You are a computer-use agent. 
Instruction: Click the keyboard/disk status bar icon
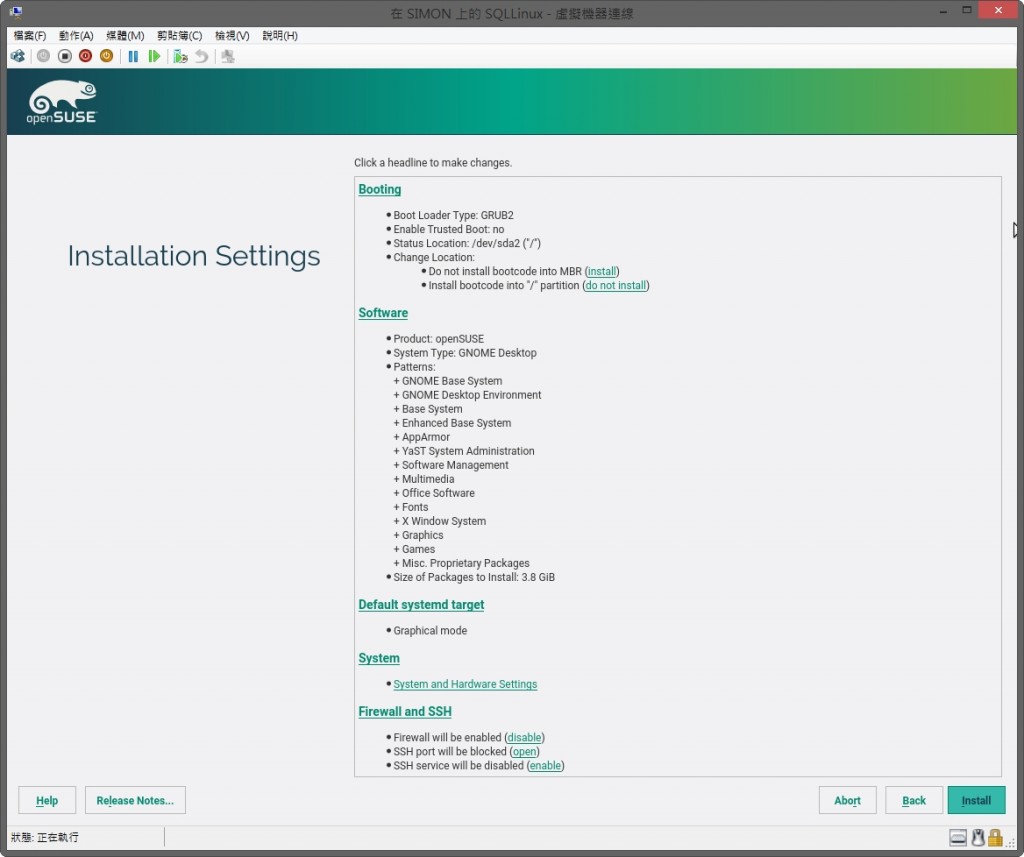coord(957,837)
